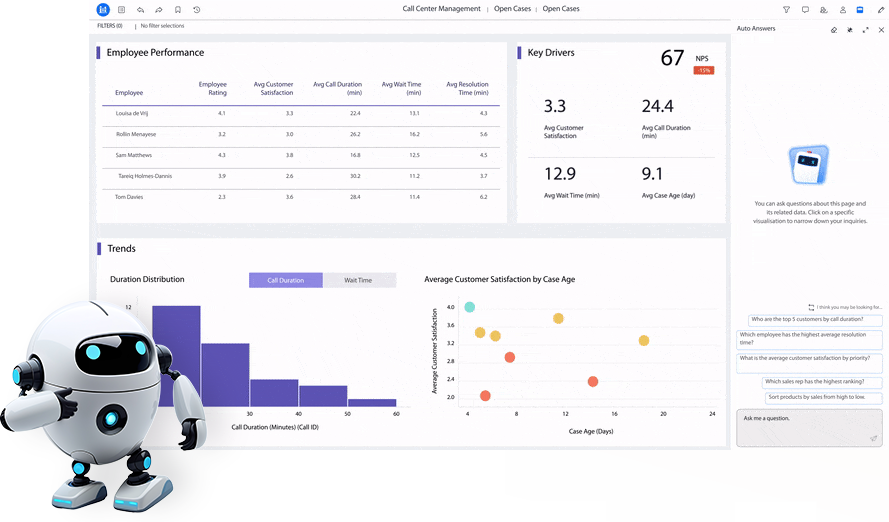Open the bookmark icon in toolbar
Image resolution: width=889 pixels, height=522 pixels.
click(x=178, y=9)
